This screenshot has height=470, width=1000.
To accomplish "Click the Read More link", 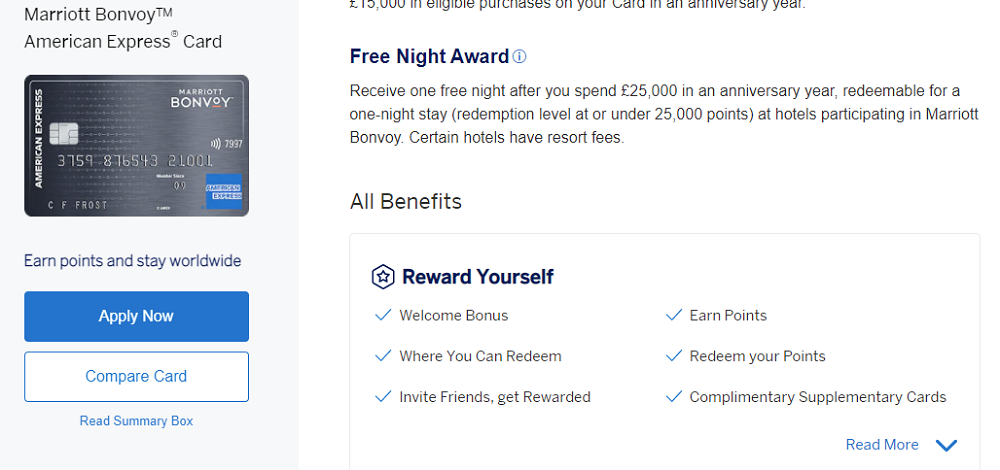I will pos(882,444).
